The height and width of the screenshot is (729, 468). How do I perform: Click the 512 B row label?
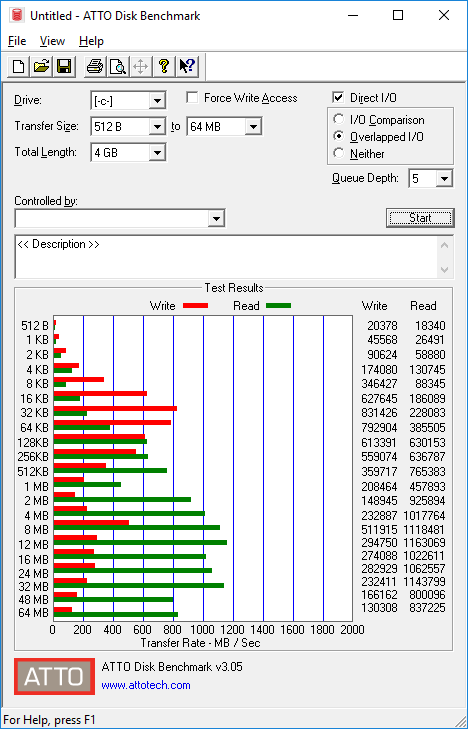click(x=34, y=326)
